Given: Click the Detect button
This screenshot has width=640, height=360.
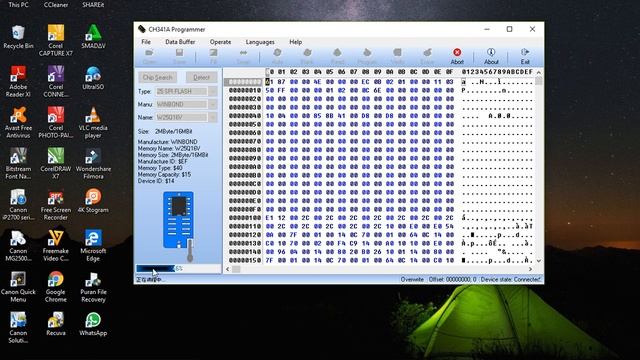Looking at the screenshot, I should coord(201,77).
